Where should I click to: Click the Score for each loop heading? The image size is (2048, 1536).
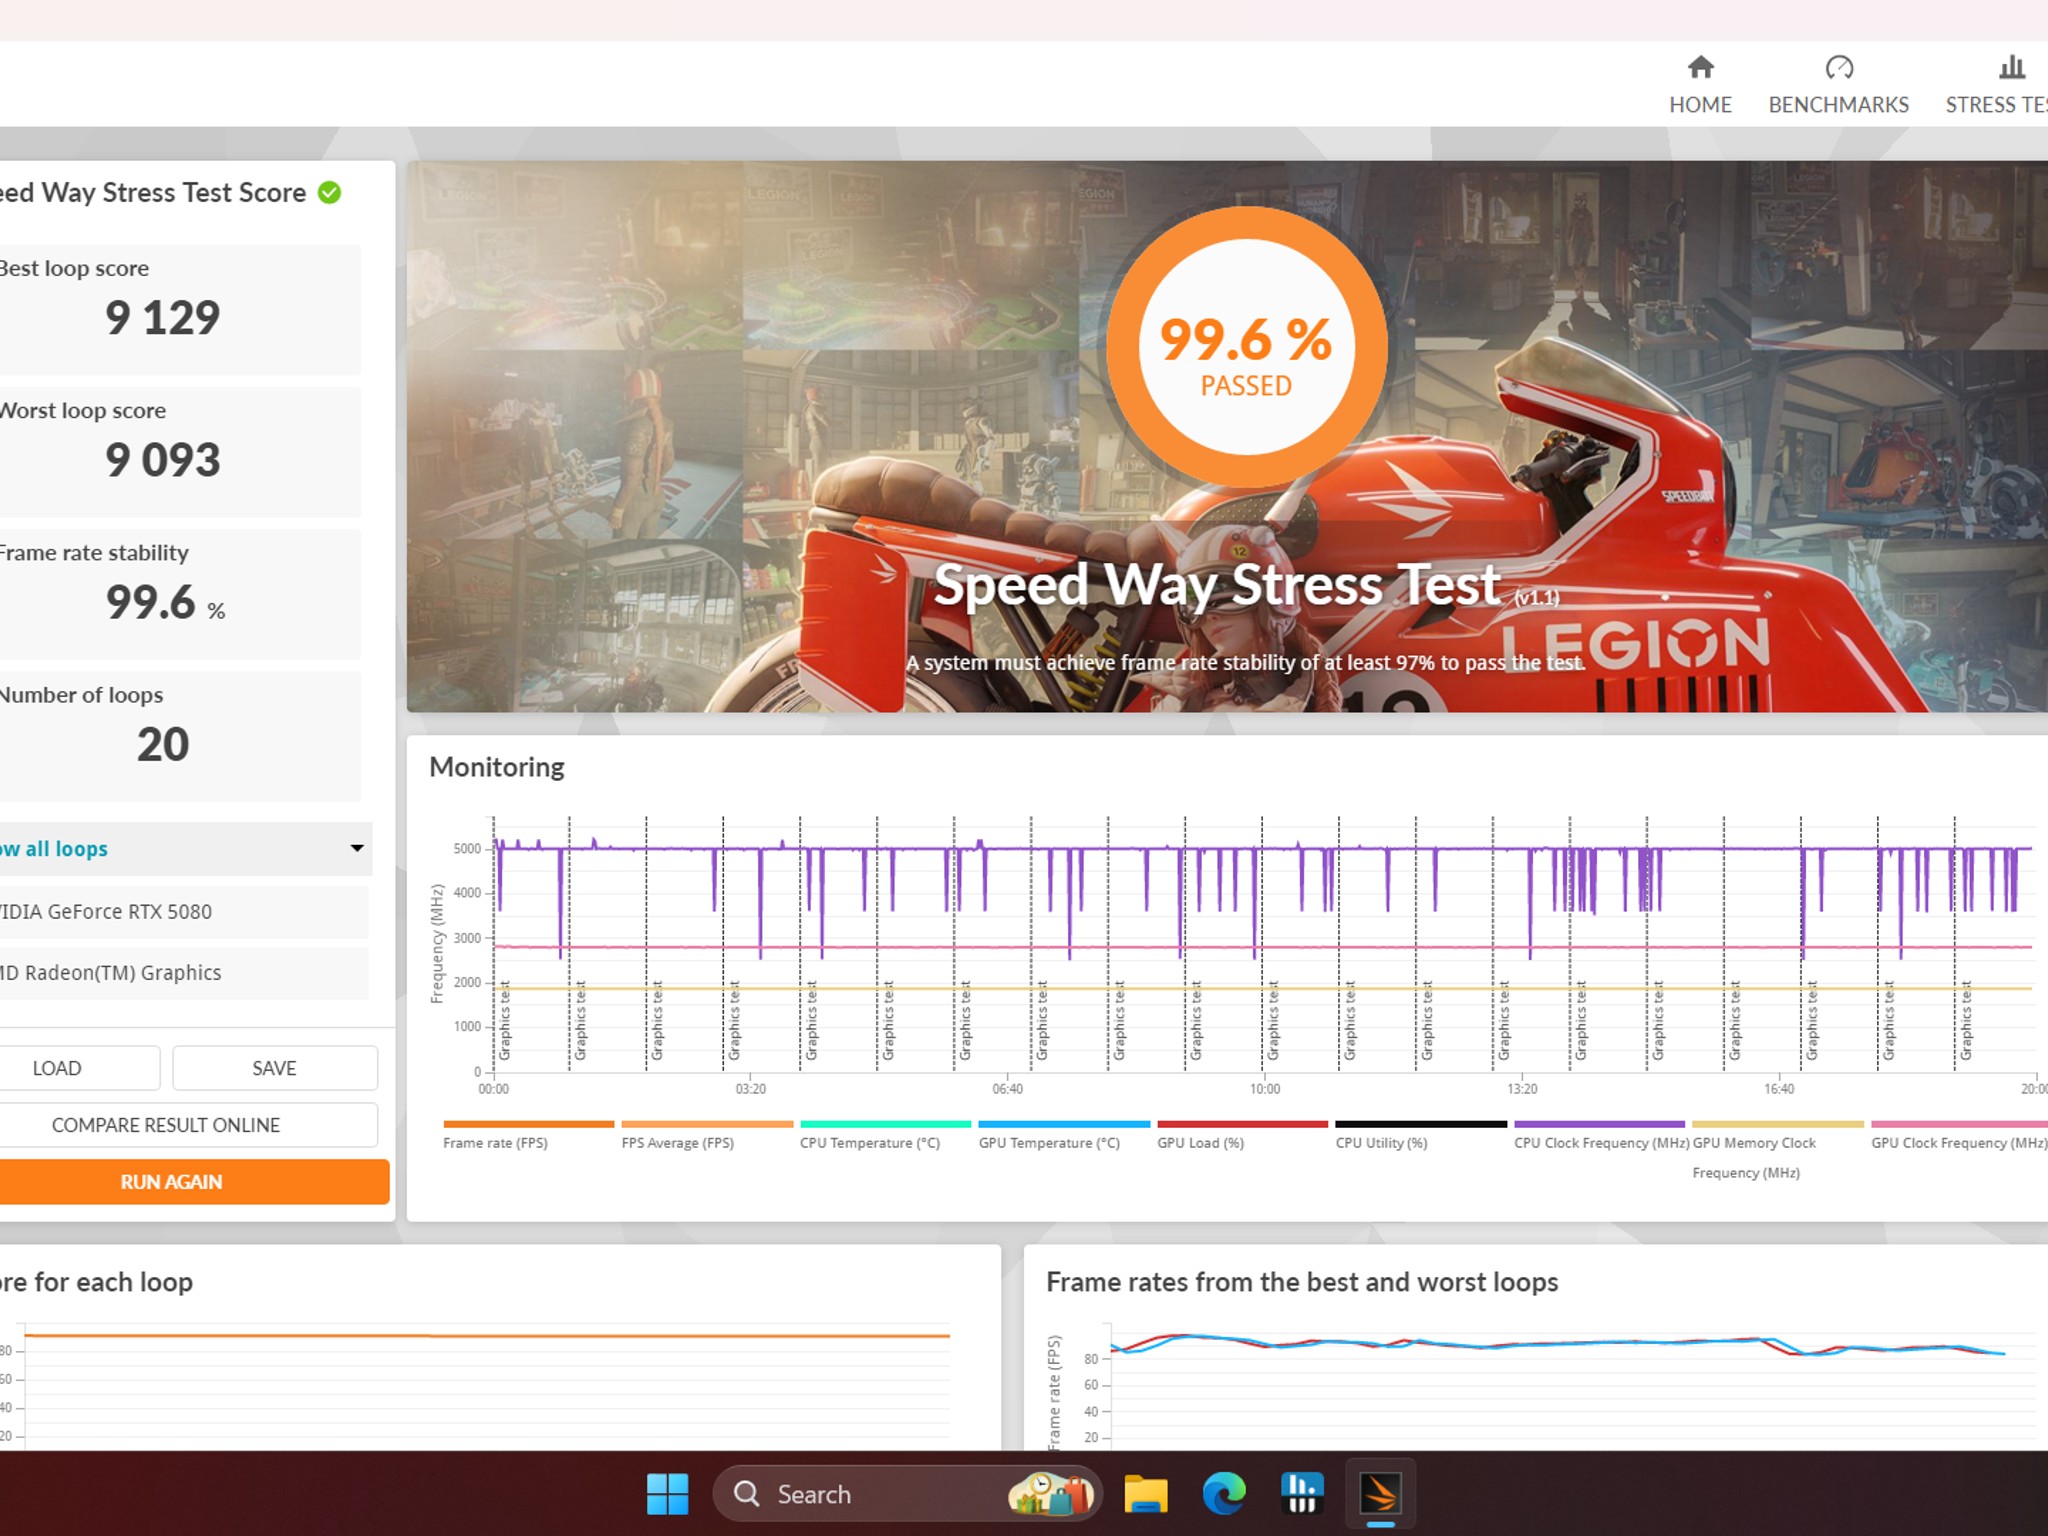coord(96,1282)
